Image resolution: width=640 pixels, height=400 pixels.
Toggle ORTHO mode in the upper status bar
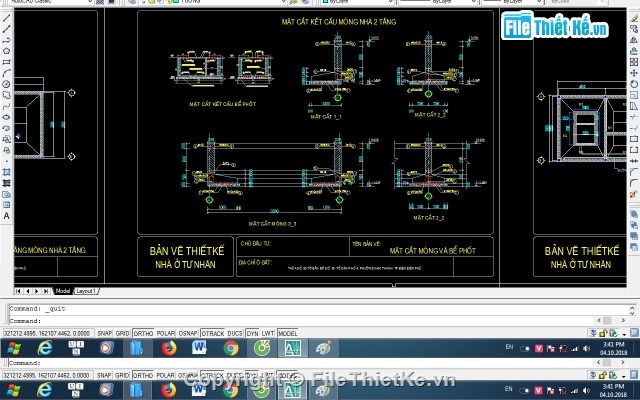(143, 333)
